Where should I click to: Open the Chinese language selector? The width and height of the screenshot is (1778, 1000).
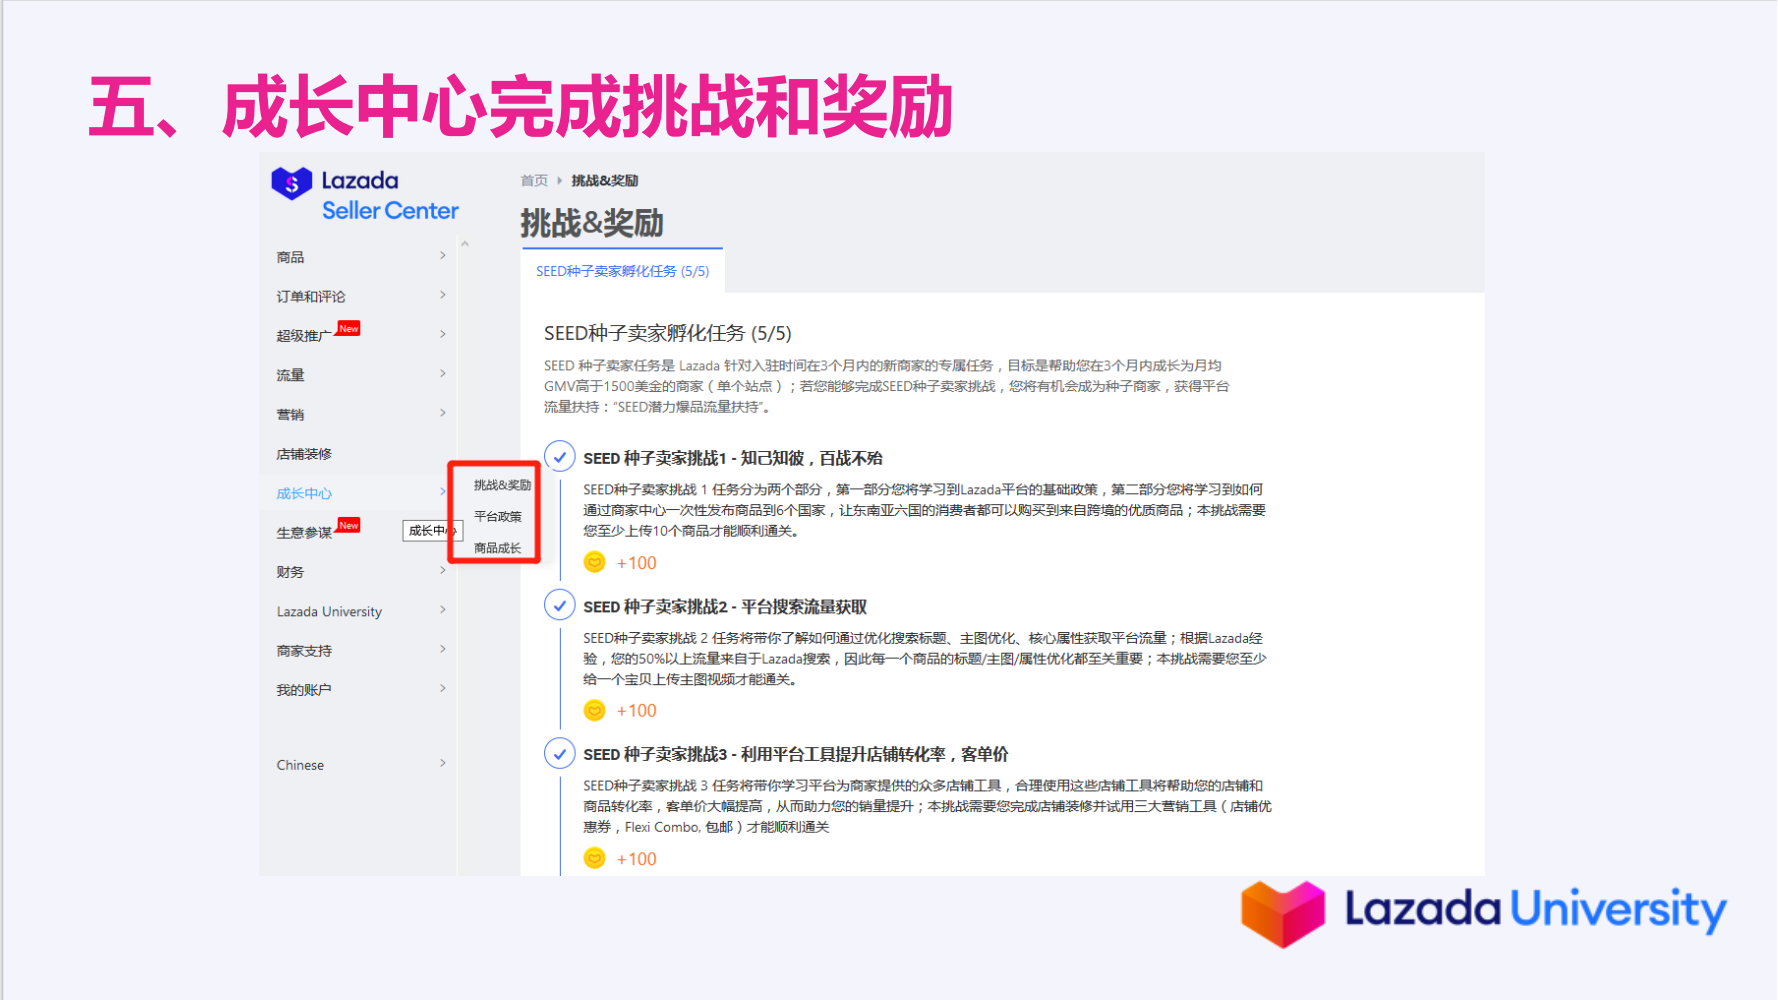pyautogui.click(x=300, y=765)
